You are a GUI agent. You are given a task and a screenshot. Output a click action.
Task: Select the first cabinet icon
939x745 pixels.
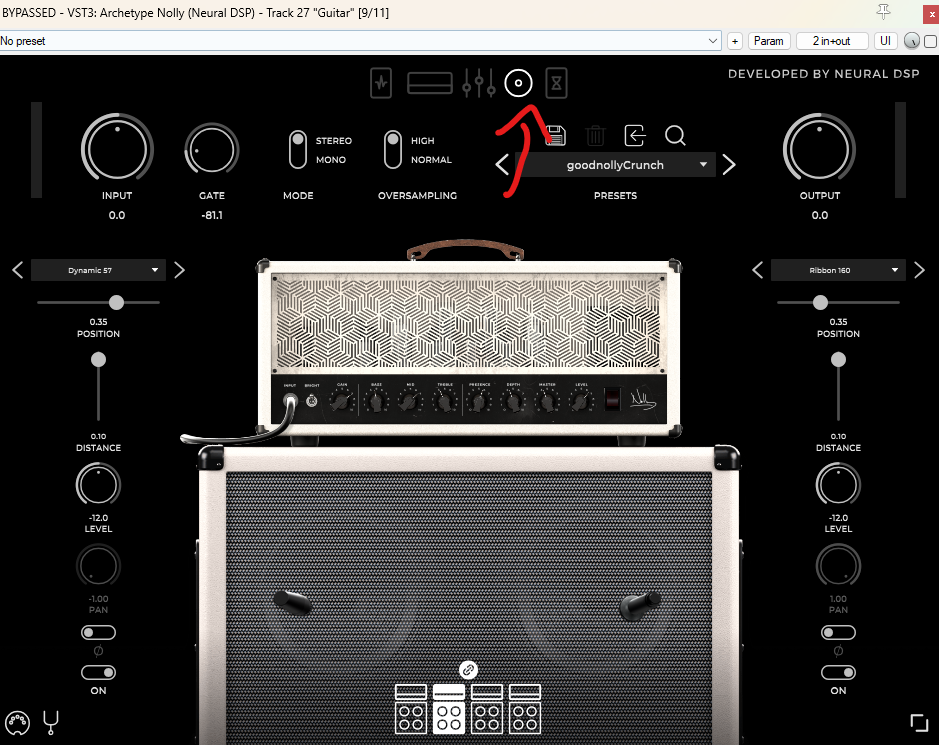[411, 709]
